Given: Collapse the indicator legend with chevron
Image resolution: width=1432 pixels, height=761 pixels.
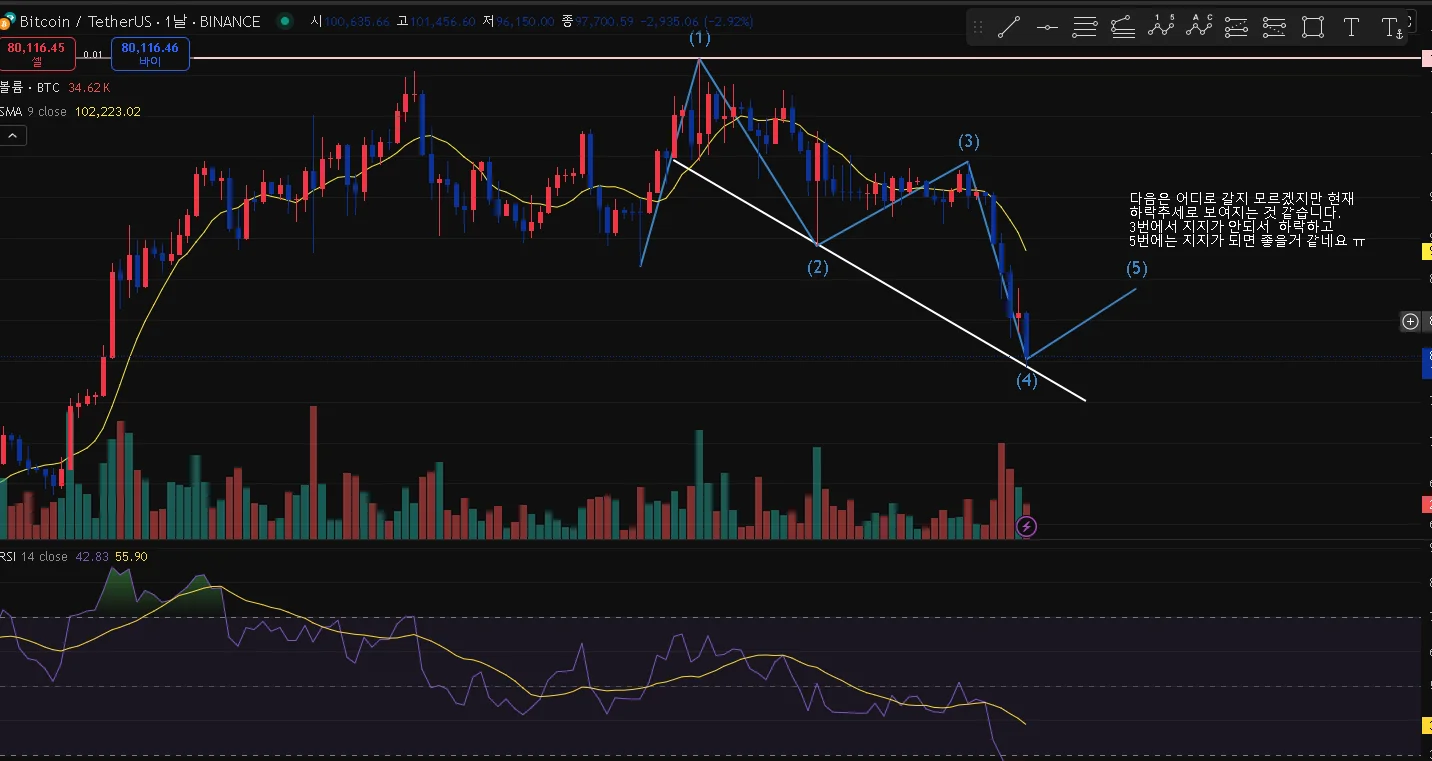Looking at the screenshot, I should point(13,136).
